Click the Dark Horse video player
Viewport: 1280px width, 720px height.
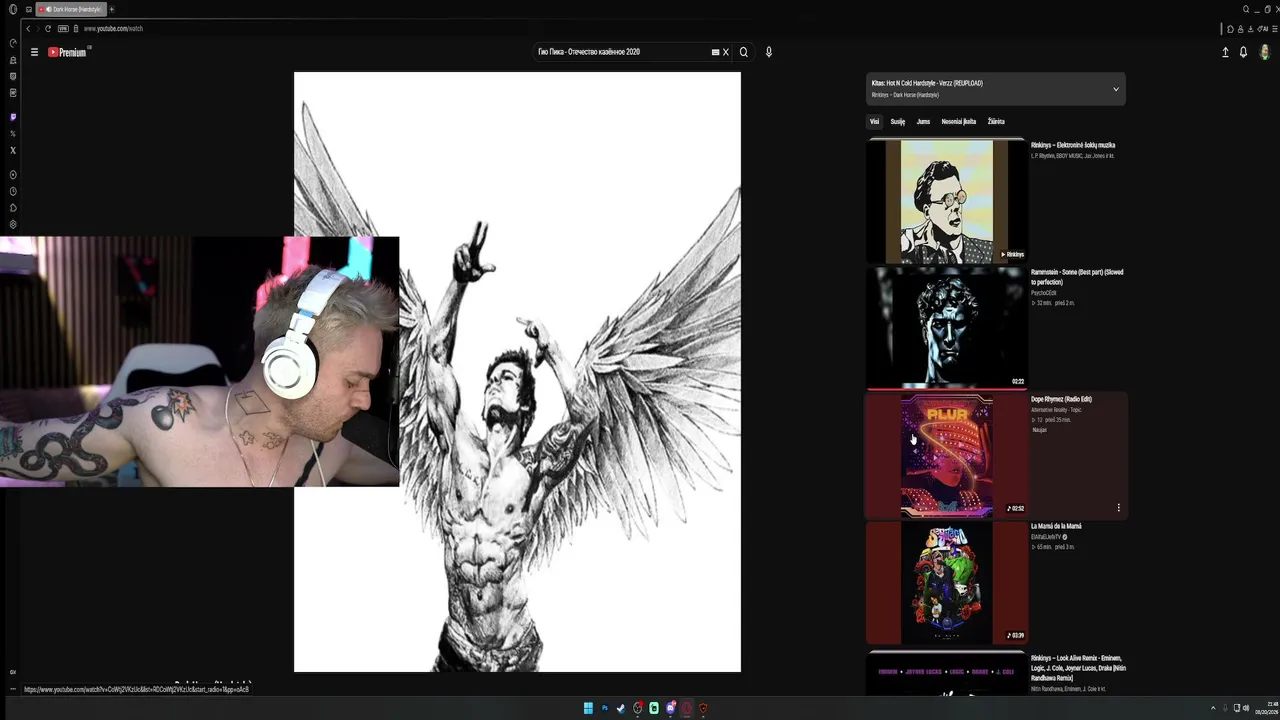pos(517,372)
